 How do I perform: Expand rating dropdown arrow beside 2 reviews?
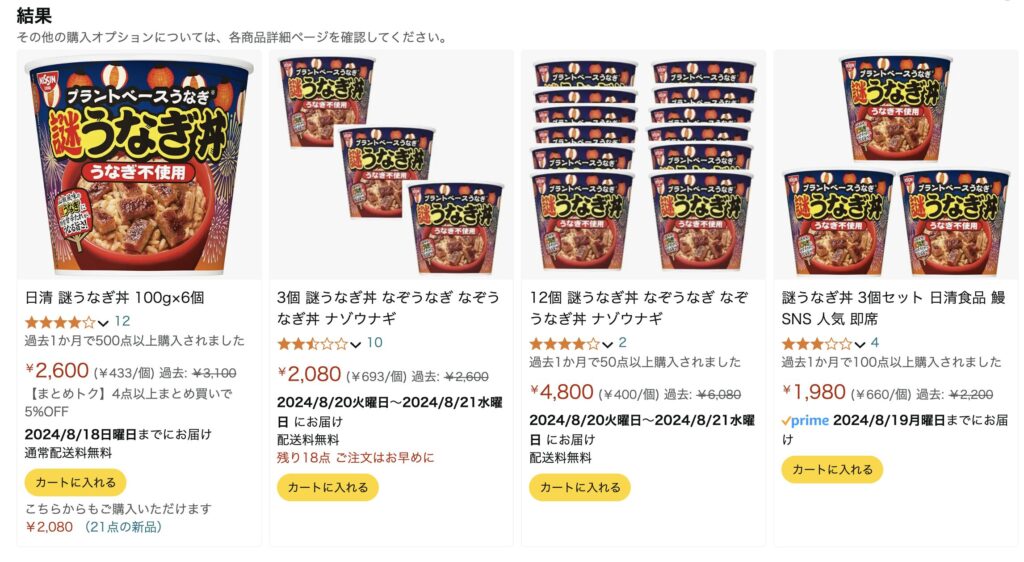pyautogui.click(x=607, y=344)
